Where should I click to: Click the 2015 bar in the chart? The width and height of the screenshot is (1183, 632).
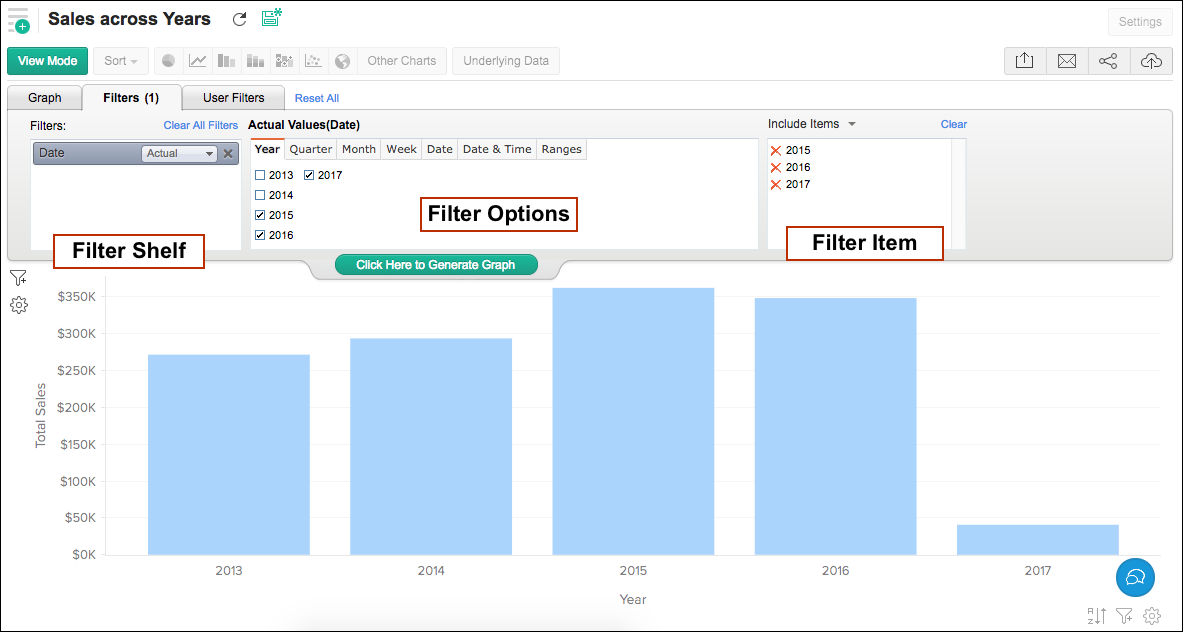(x=633, y=420)
